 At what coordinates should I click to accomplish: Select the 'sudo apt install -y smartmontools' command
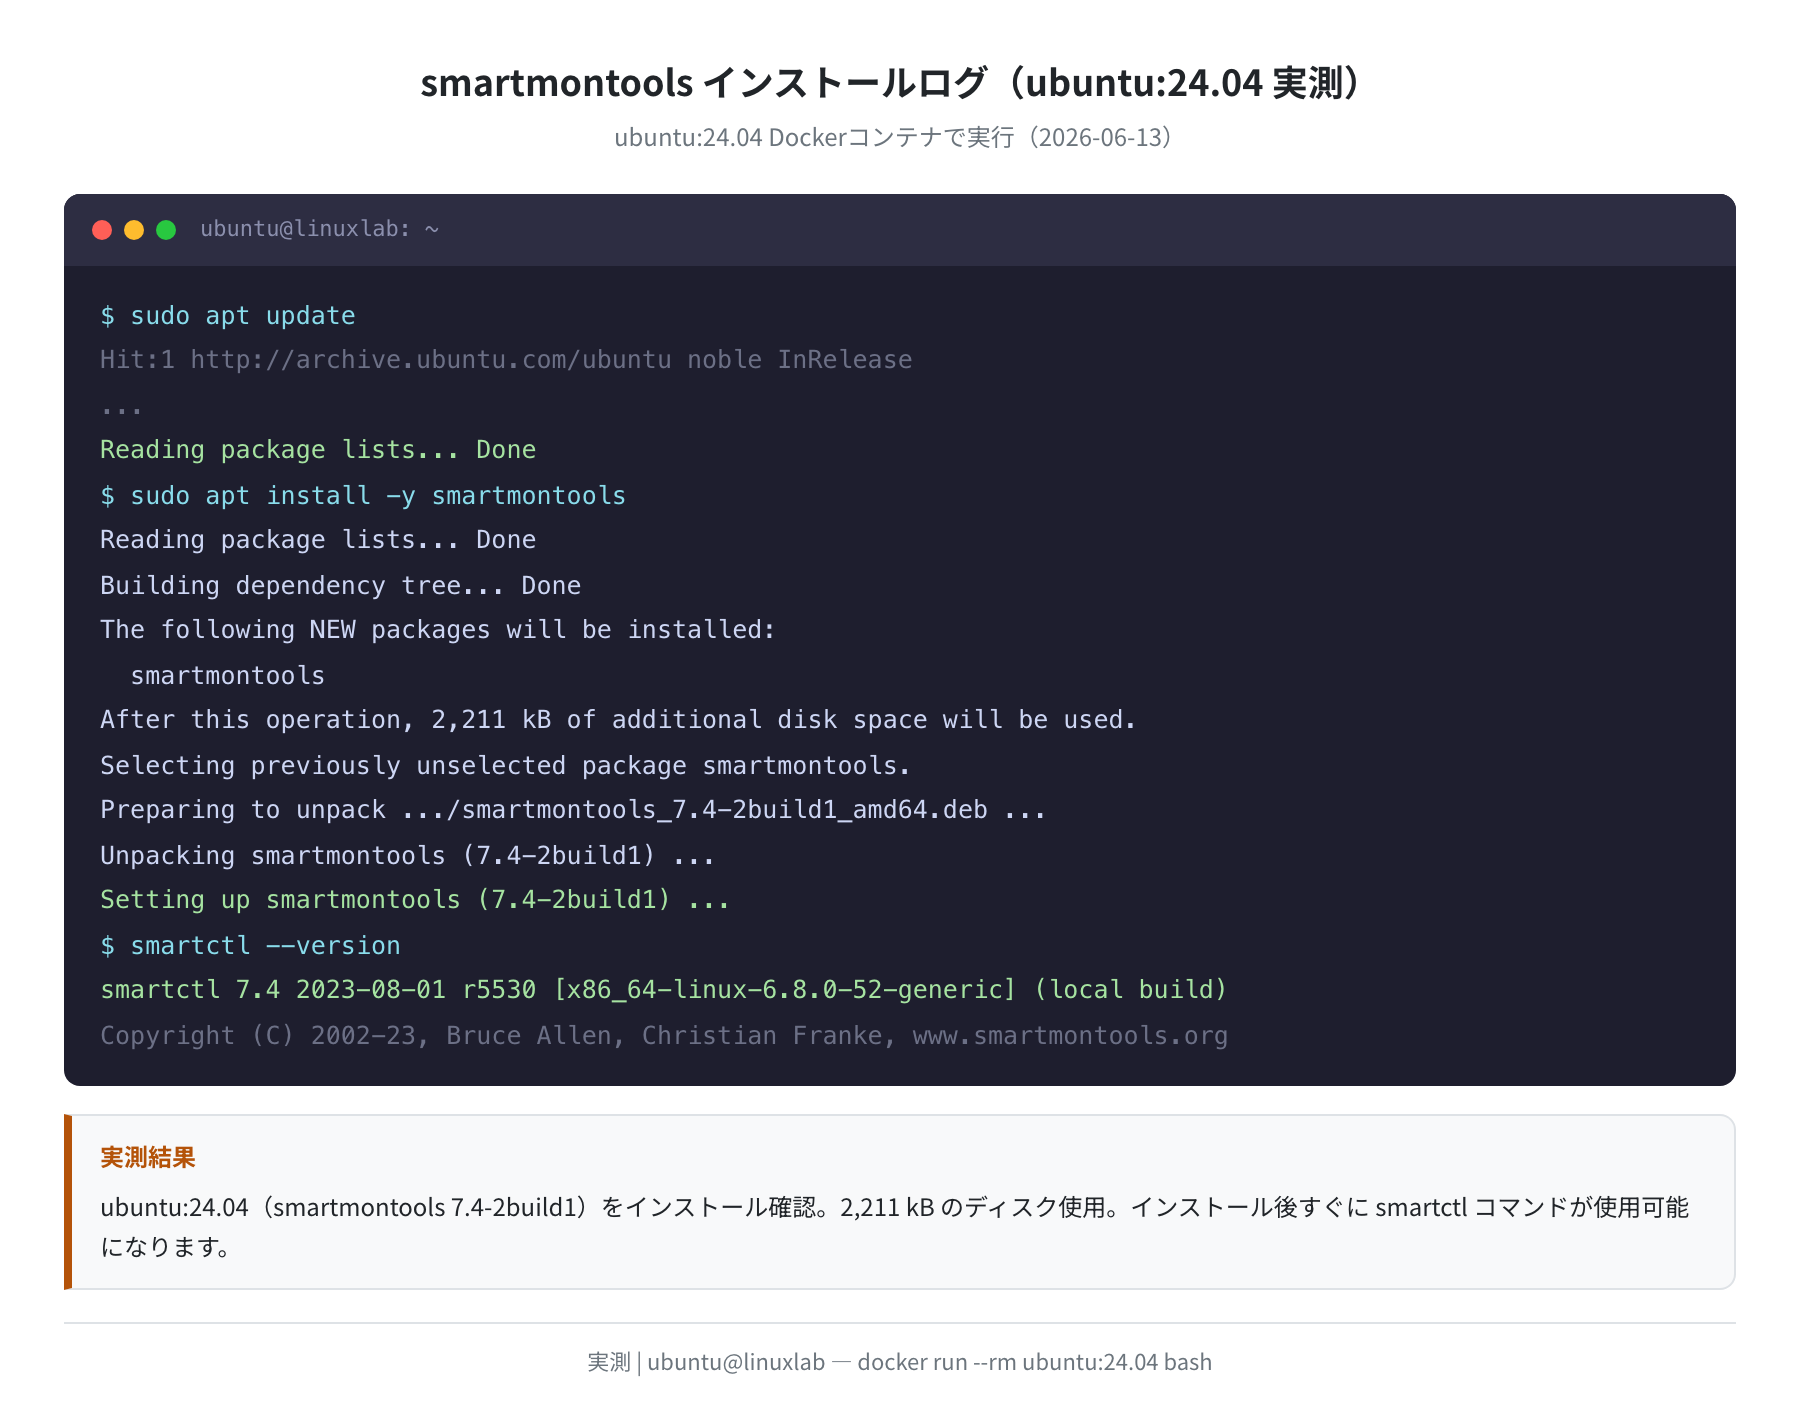378,496
